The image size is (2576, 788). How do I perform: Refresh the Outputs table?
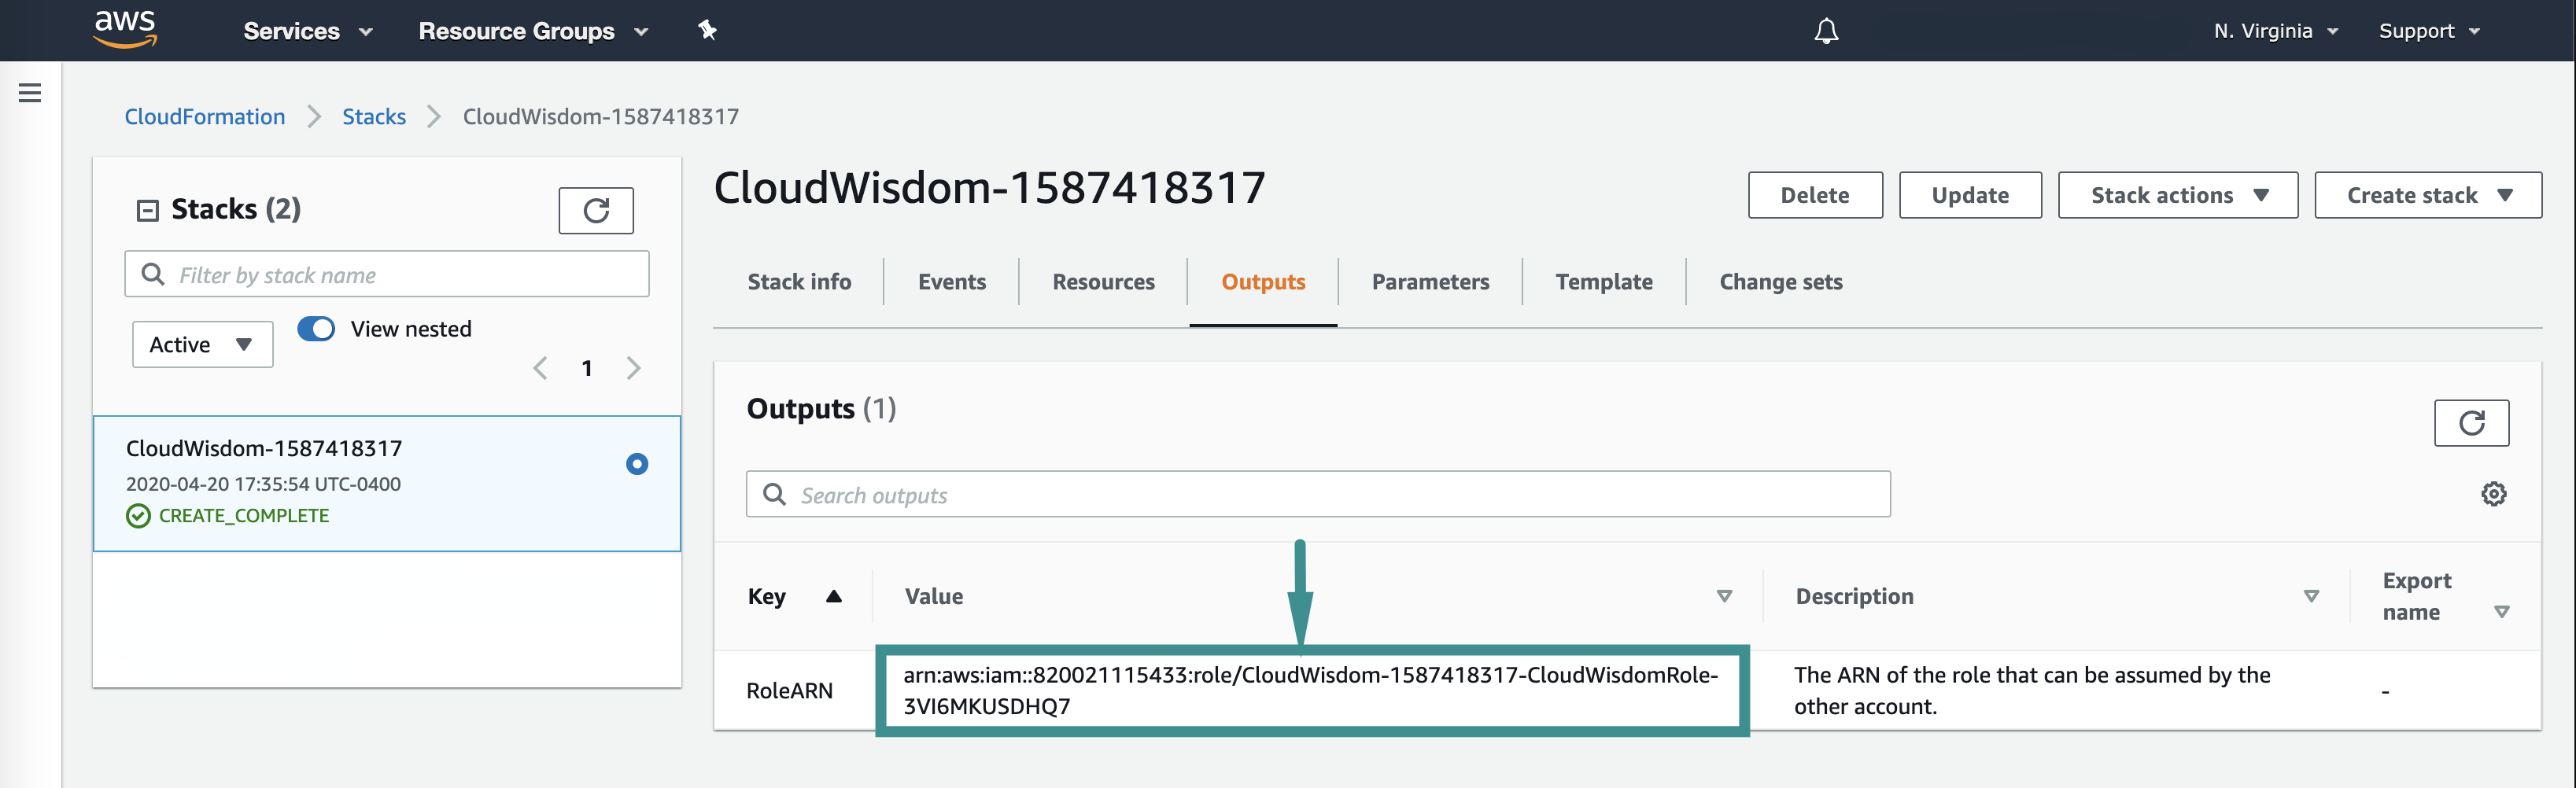pos(2471,423)
